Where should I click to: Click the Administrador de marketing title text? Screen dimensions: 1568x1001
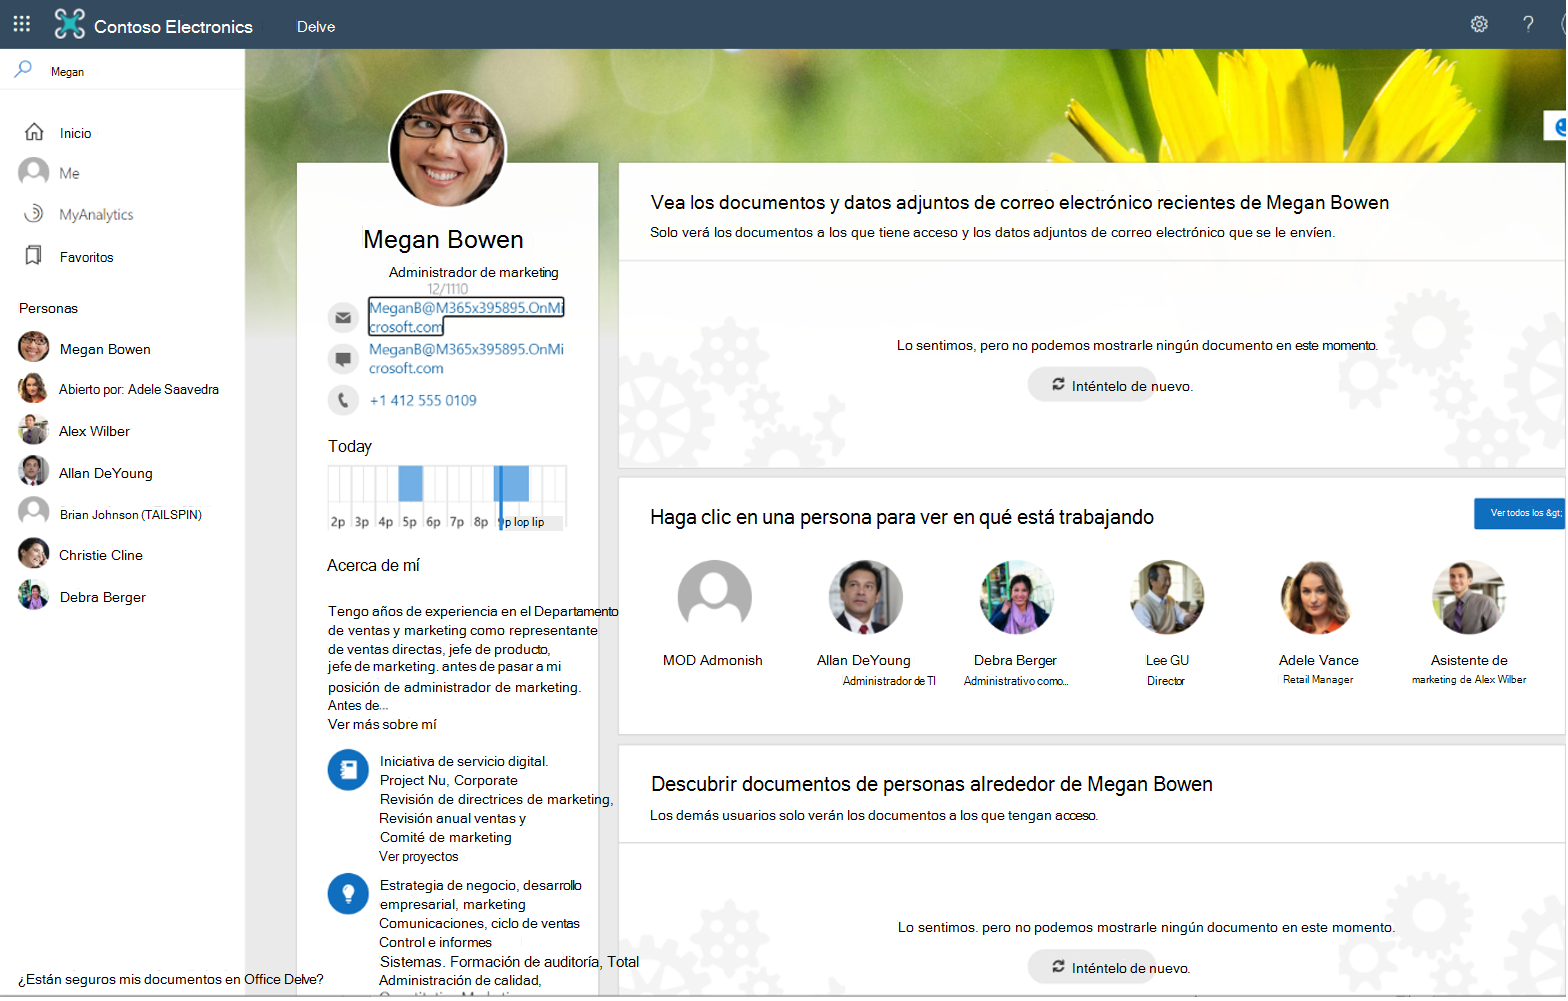coord(473,272)
